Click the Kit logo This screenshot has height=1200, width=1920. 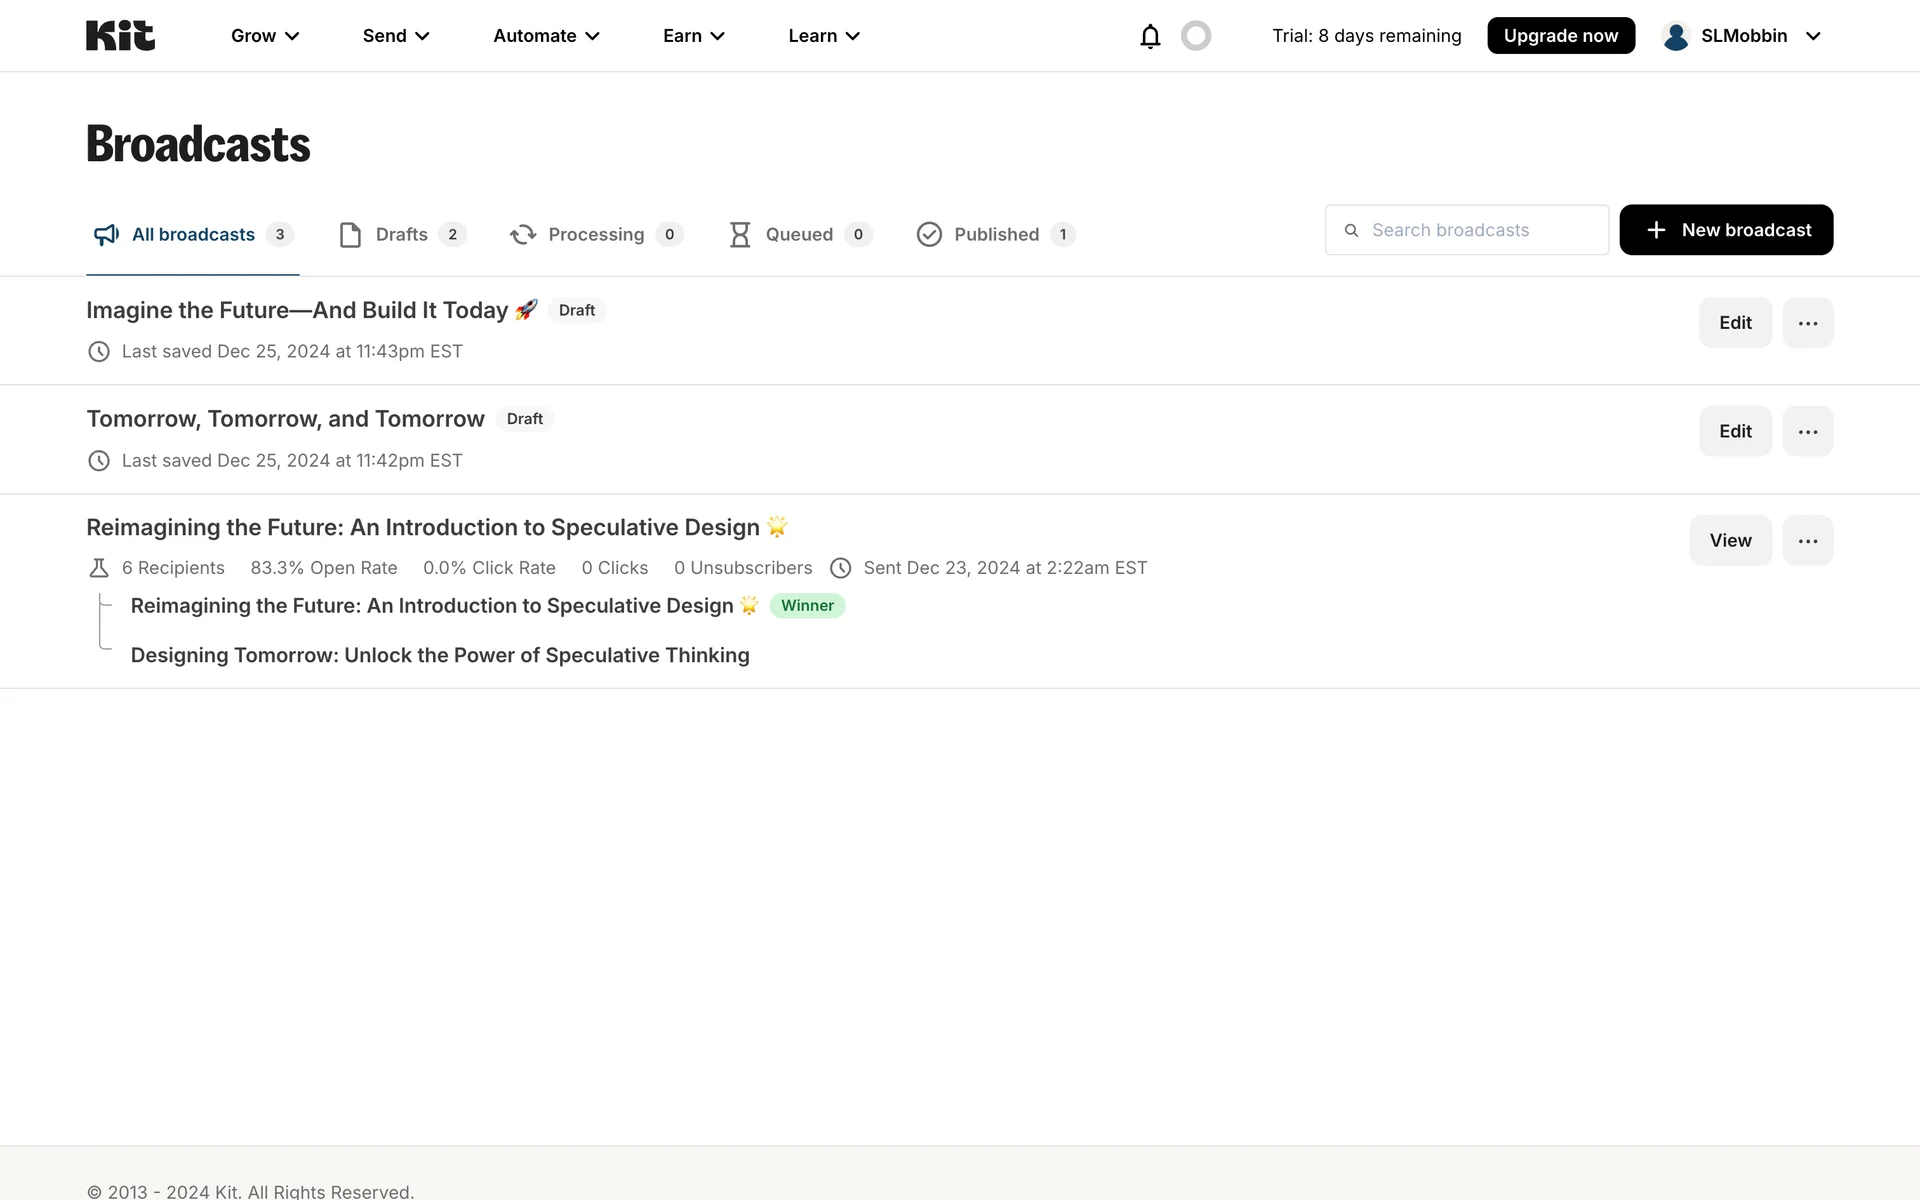[x=120, y=36]
